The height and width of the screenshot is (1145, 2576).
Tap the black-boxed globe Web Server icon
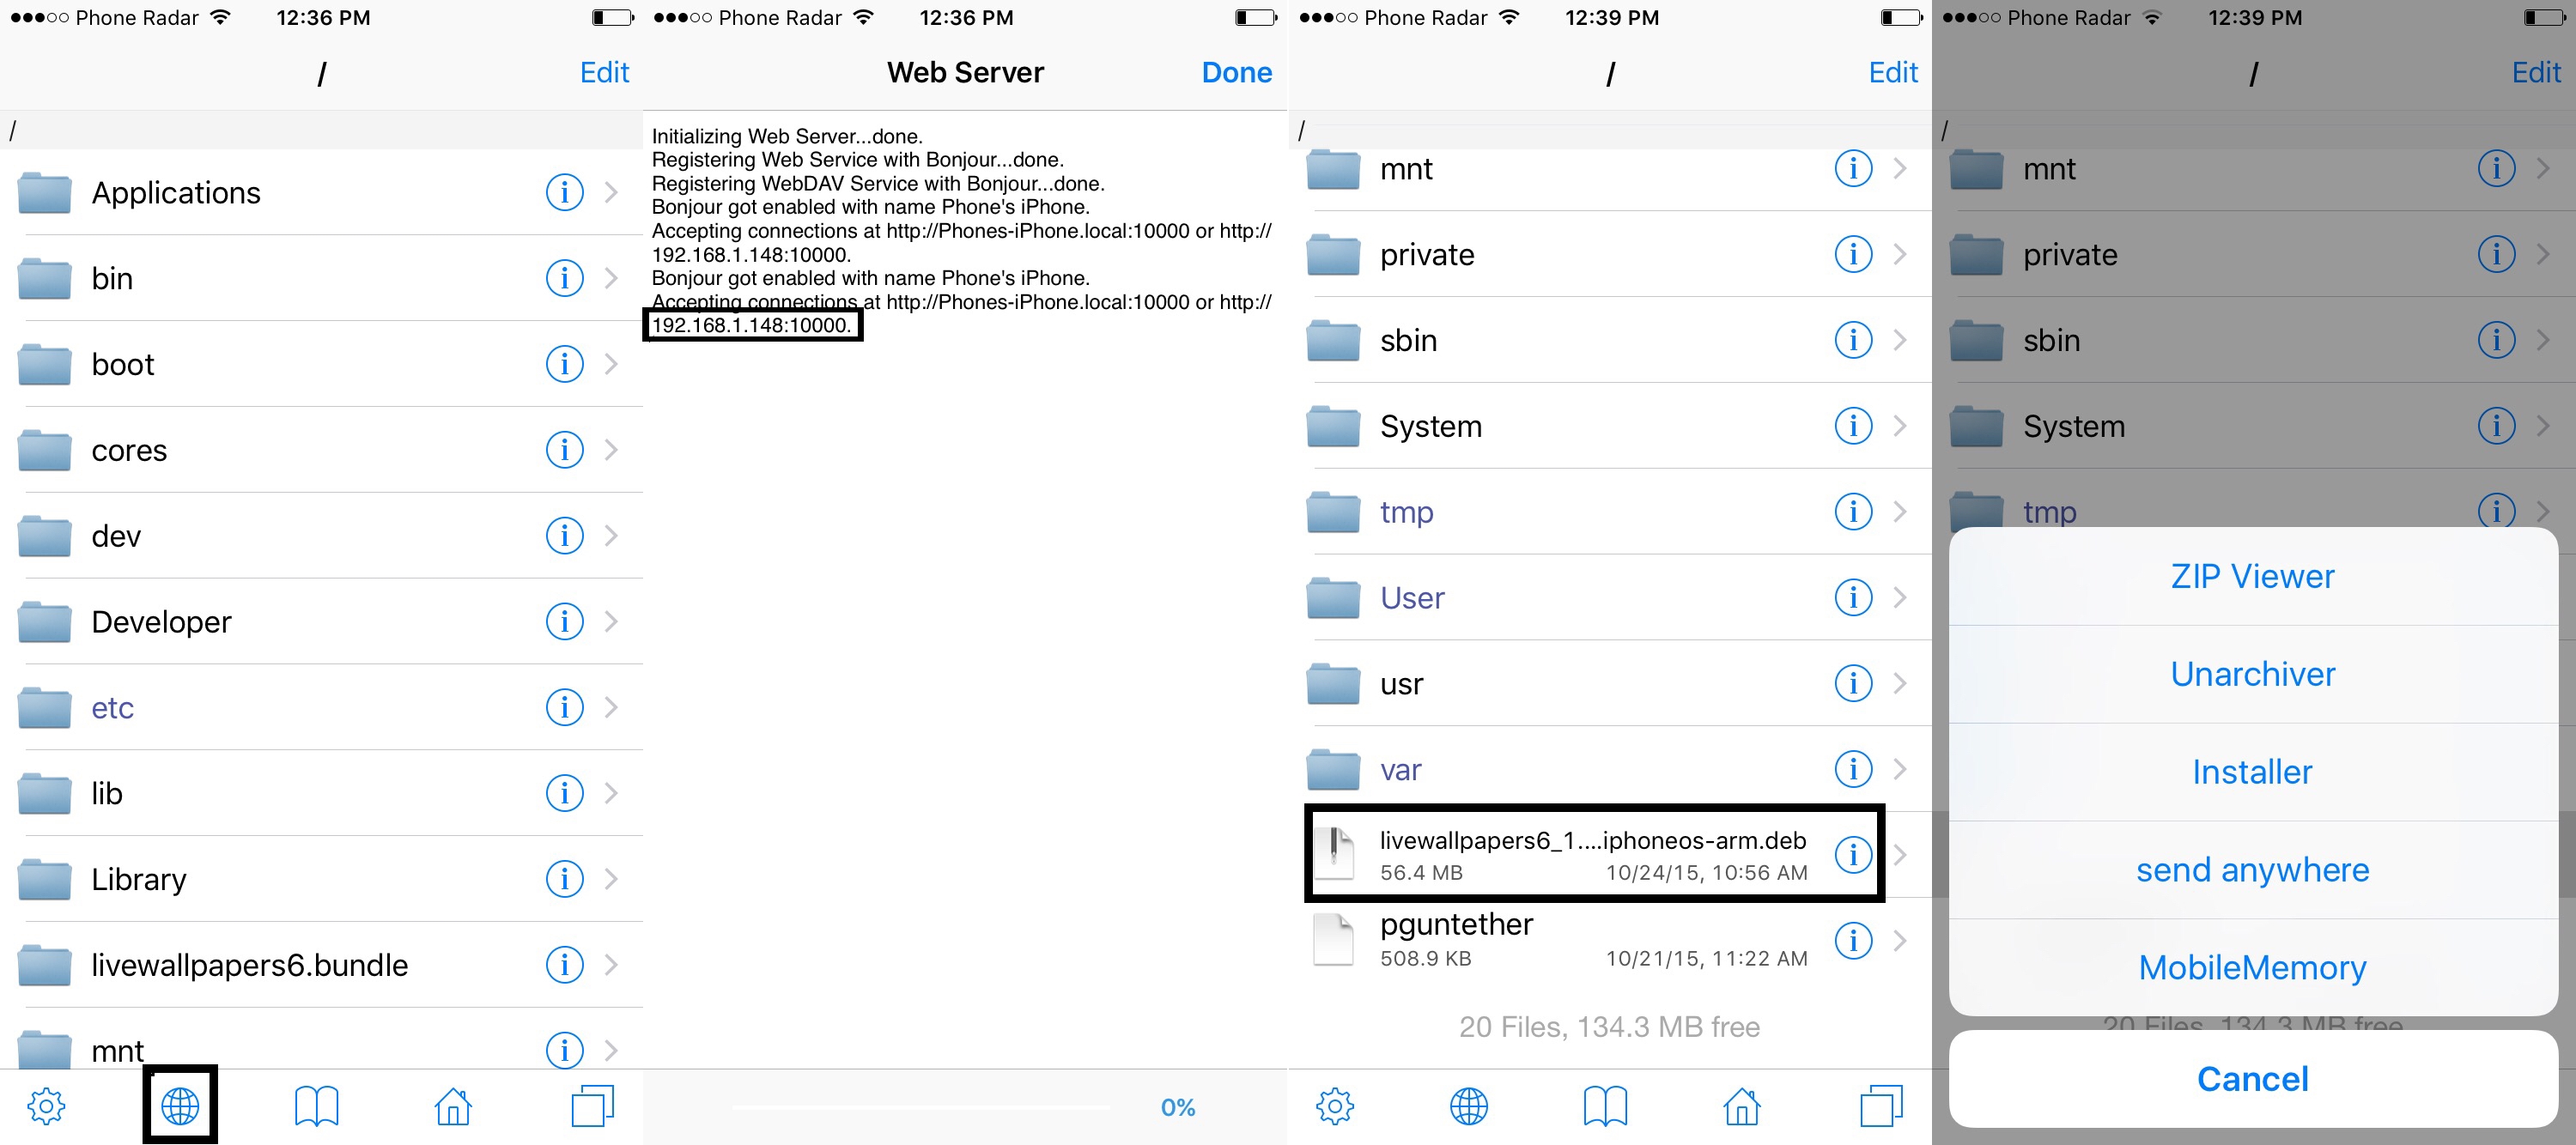[x=180, y=1106]
